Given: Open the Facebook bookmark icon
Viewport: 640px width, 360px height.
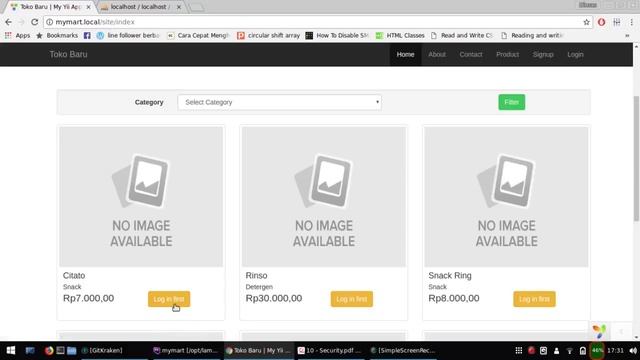Looking at the screenshot, I should pyautogui.click(x=87, y=36).
